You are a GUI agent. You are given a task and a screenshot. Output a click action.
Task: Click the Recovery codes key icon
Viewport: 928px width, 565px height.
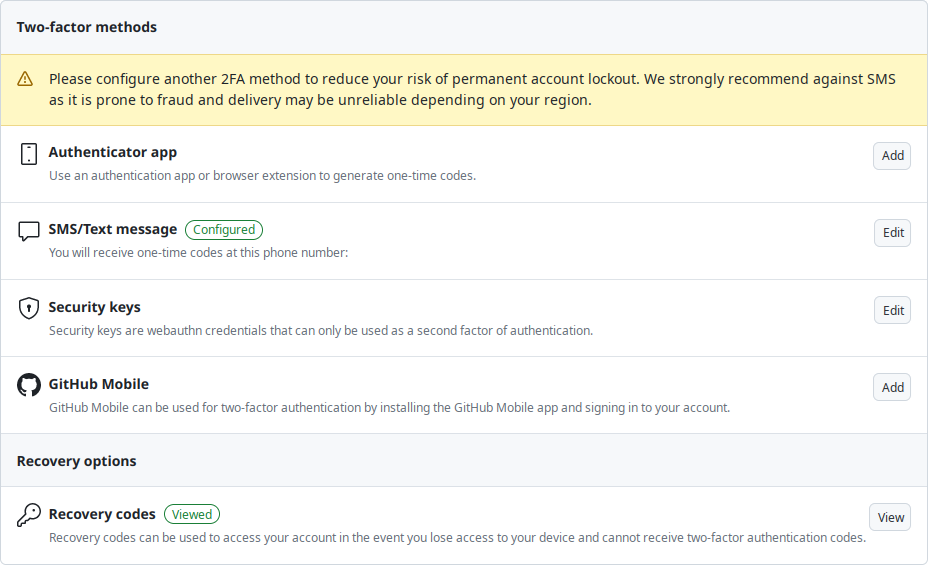[x=28, y=515]
